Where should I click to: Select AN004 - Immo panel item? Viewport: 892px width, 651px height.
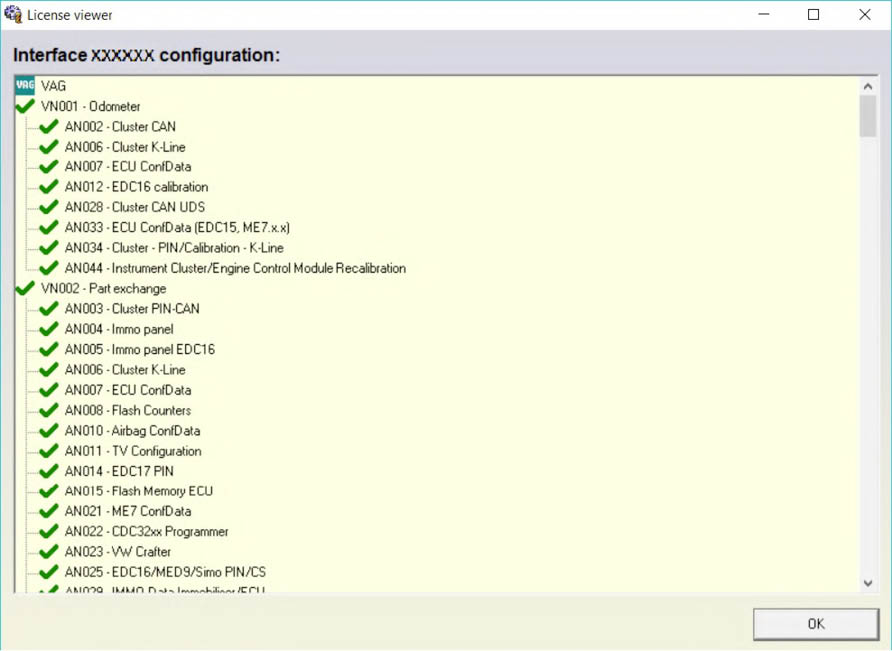tap(118, 329)
